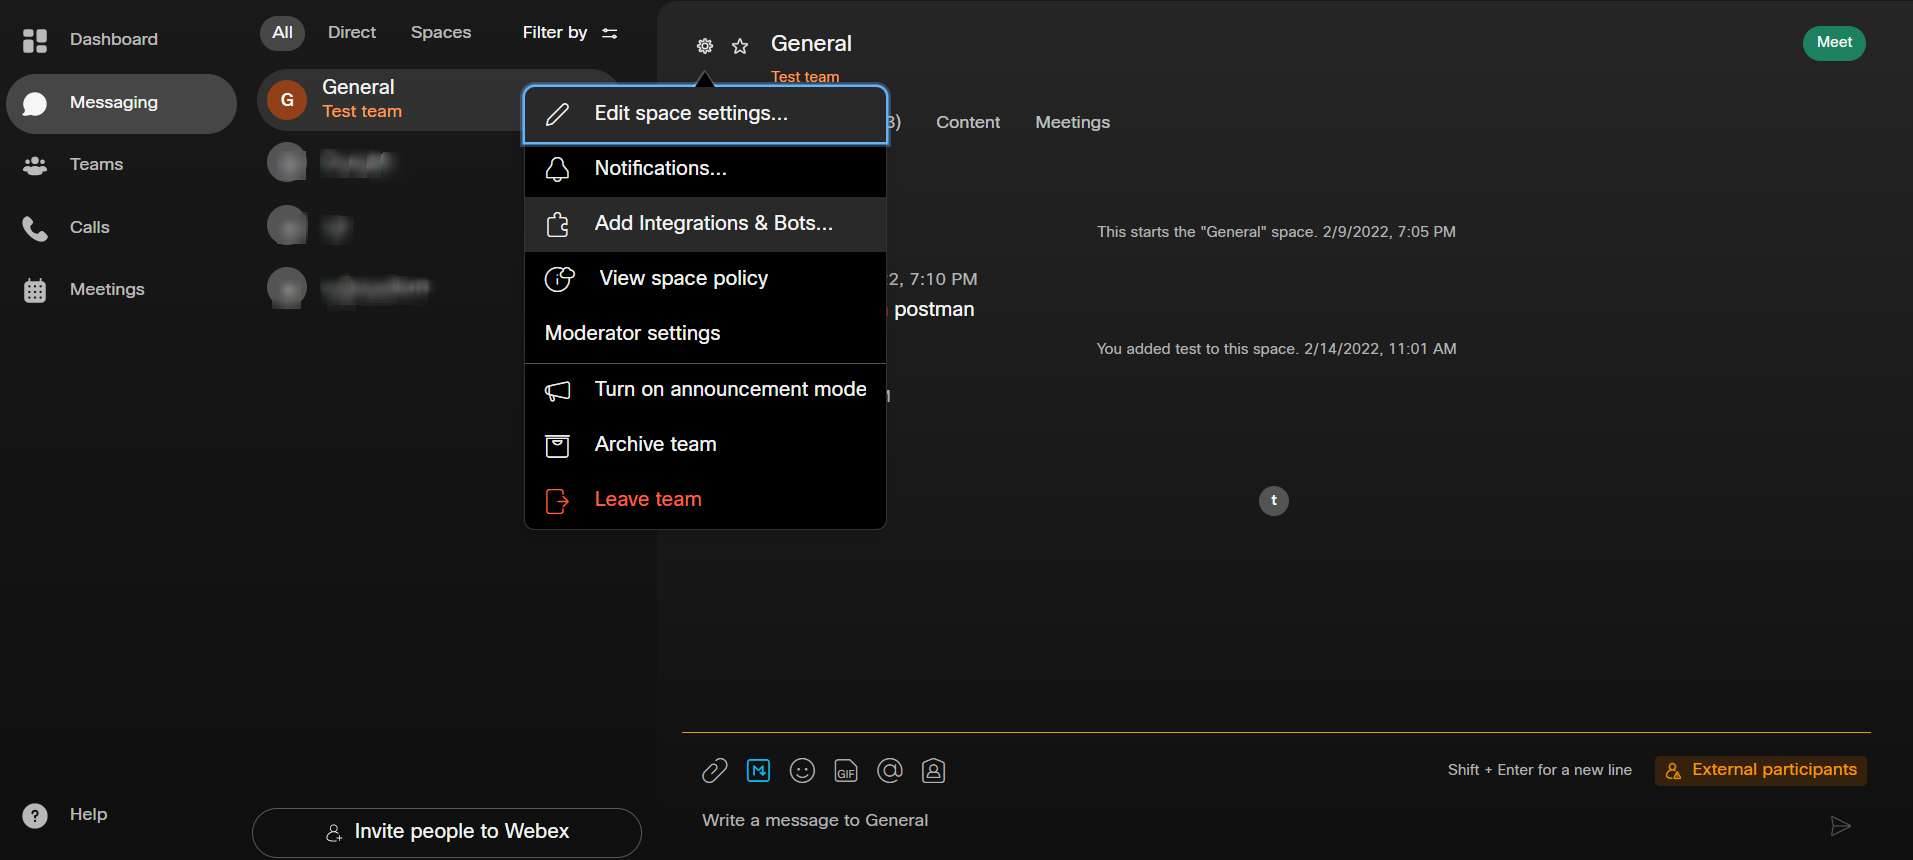
Task: Choose Leave team option
Action: tap(705, 500)
